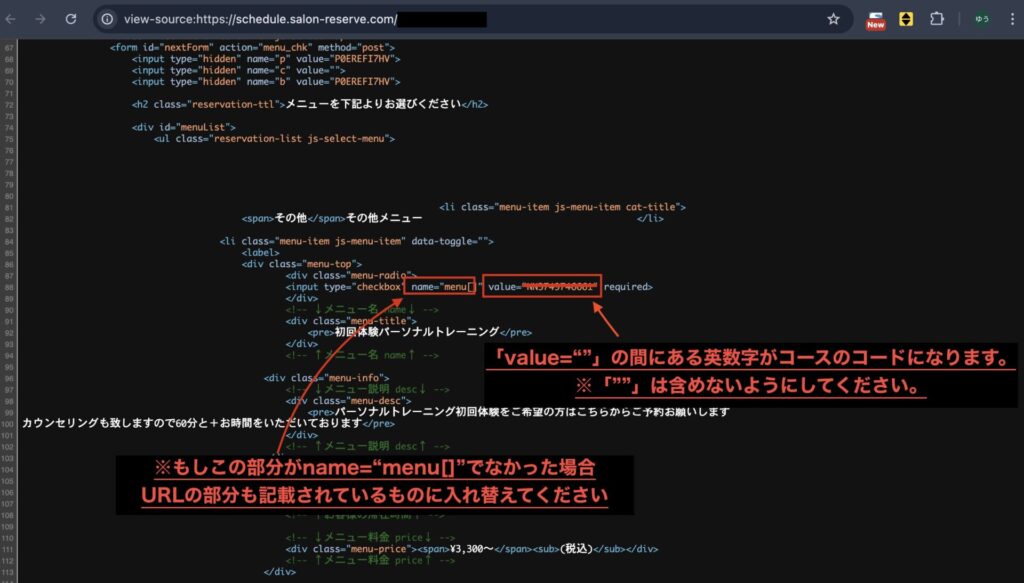Click the browser forward arrow

click(x=41, y=19)
